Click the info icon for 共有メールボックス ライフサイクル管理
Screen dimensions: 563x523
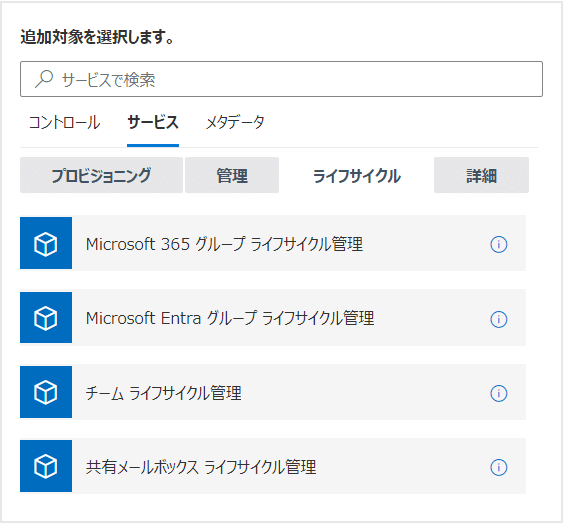[498, 467]
